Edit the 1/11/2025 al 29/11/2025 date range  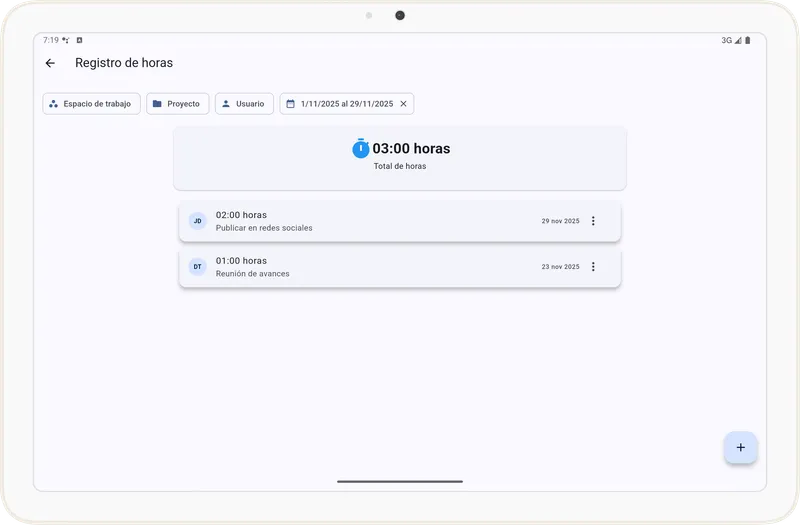[346, 104]
